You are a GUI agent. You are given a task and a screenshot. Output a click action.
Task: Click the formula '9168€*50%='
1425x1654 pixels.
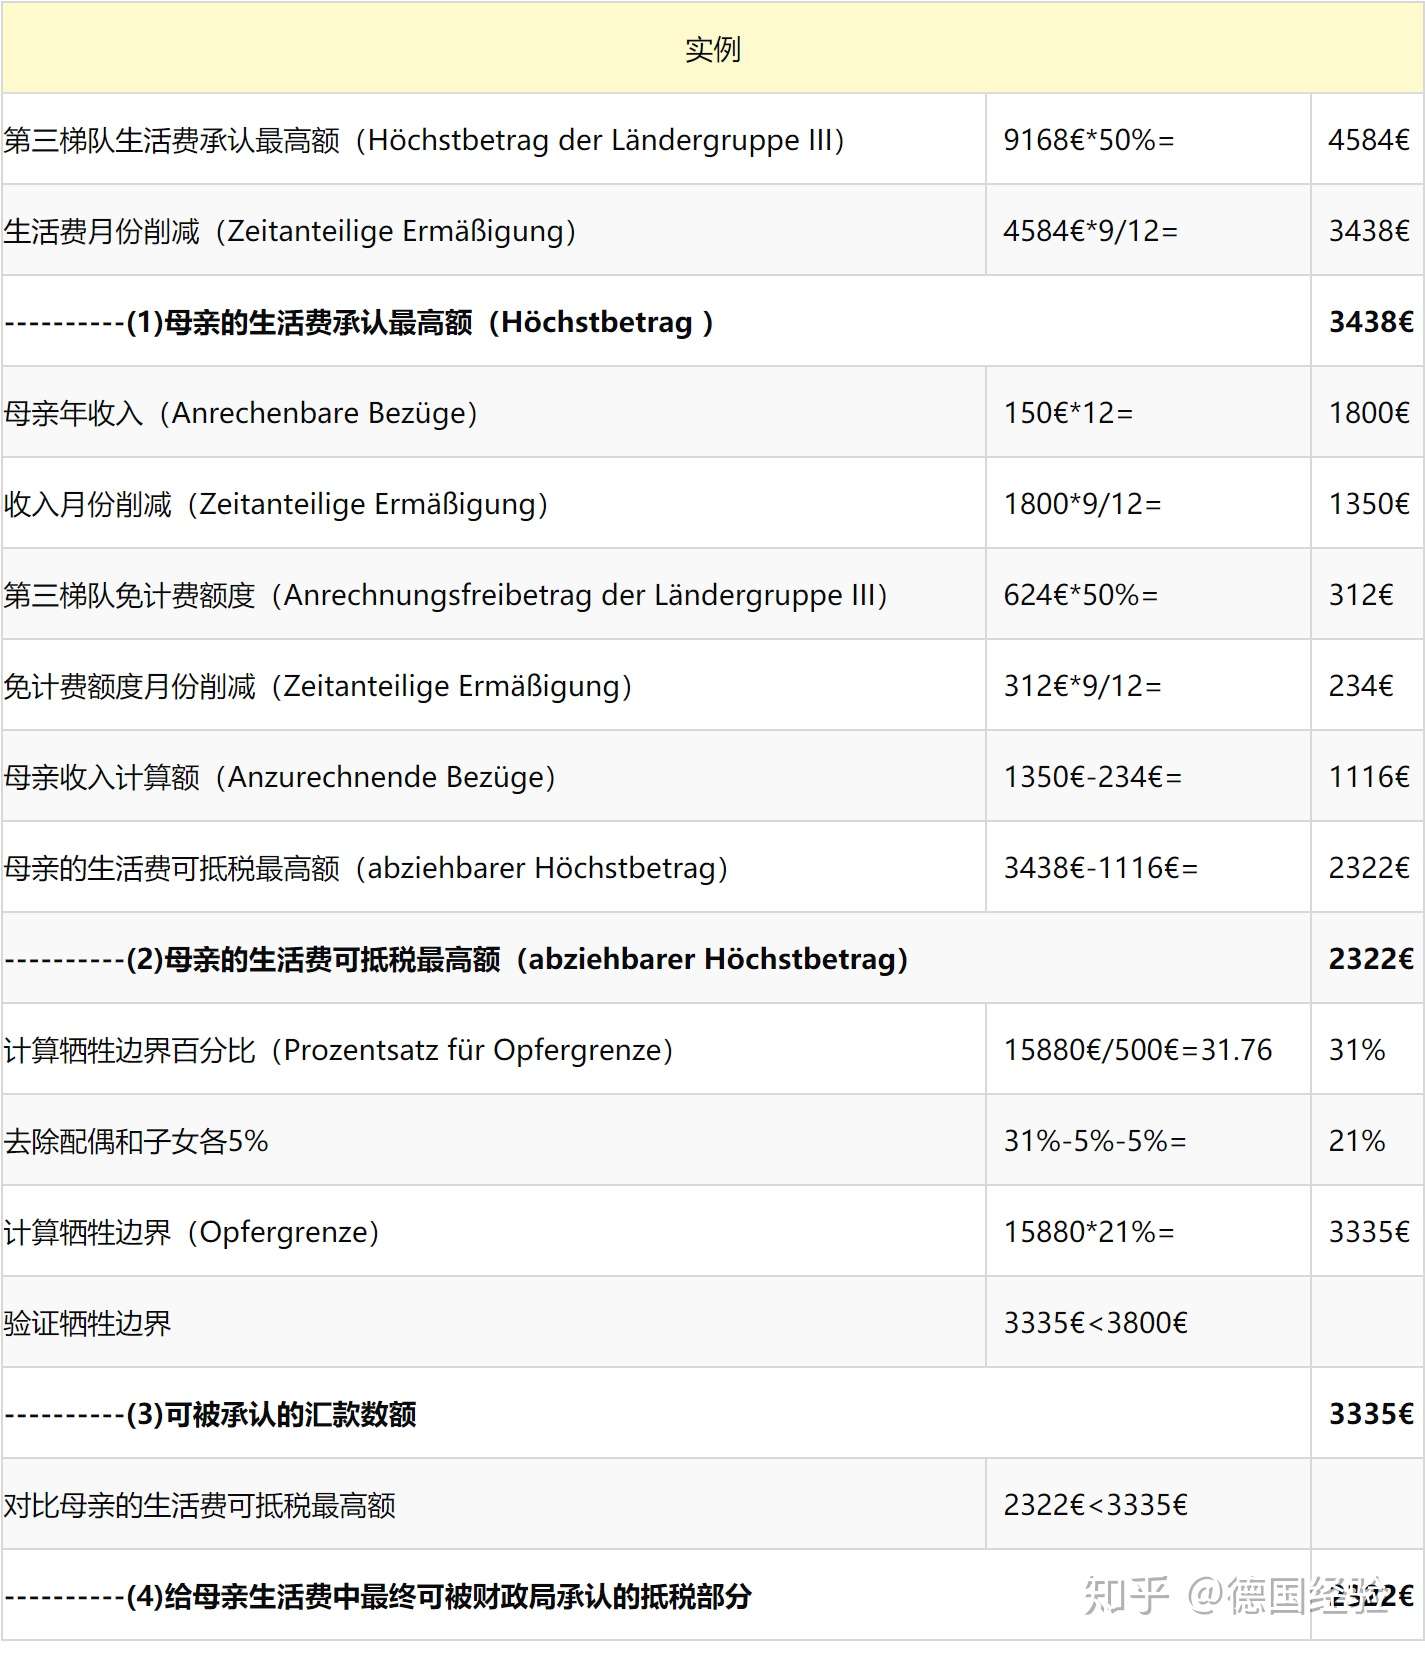point(1089,140)
